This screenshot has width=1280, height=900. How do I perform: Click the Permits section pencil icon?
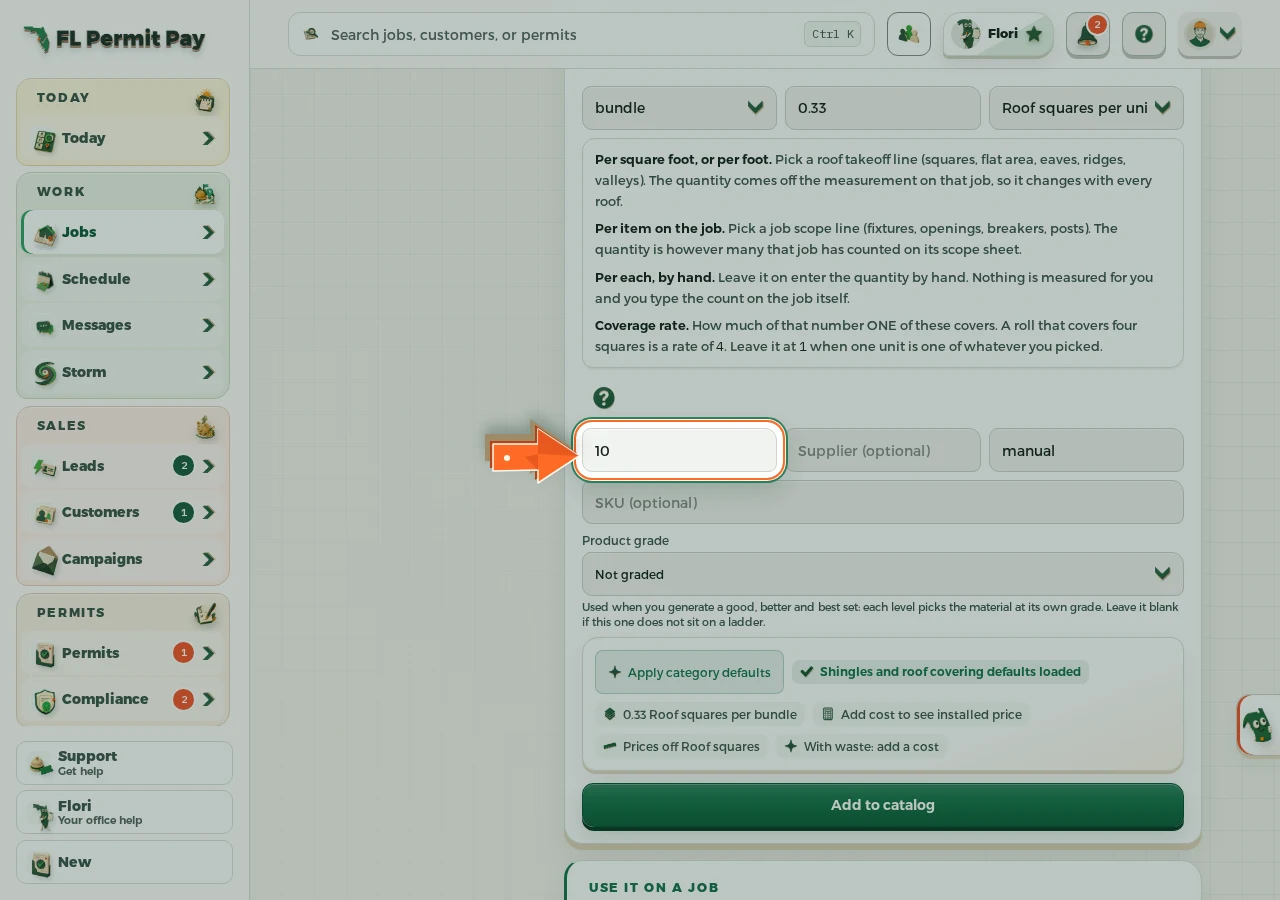tap(205, 613)
